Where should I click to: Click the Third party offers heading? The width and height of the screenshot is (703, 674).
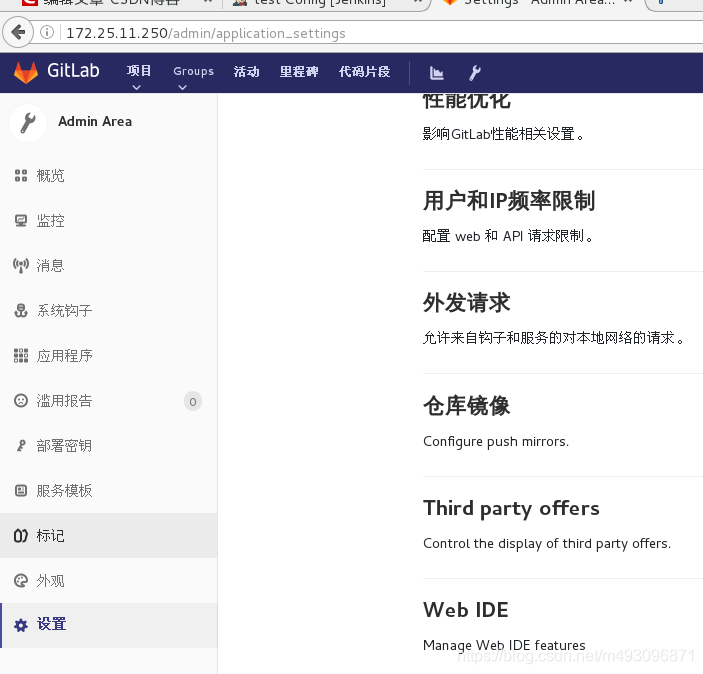click(x=511, y=509)
